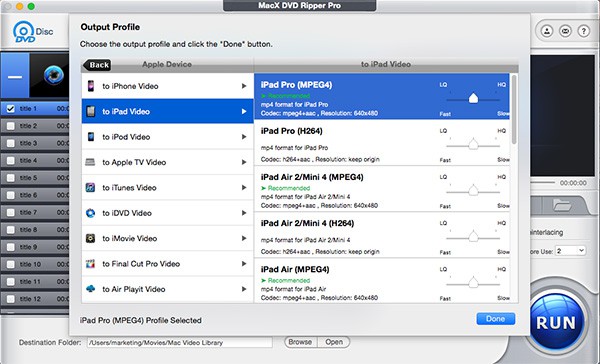The height and width of the screenshot is (364, 600).
Task: Go Back to previous profile list
Action: coord(97,65)
